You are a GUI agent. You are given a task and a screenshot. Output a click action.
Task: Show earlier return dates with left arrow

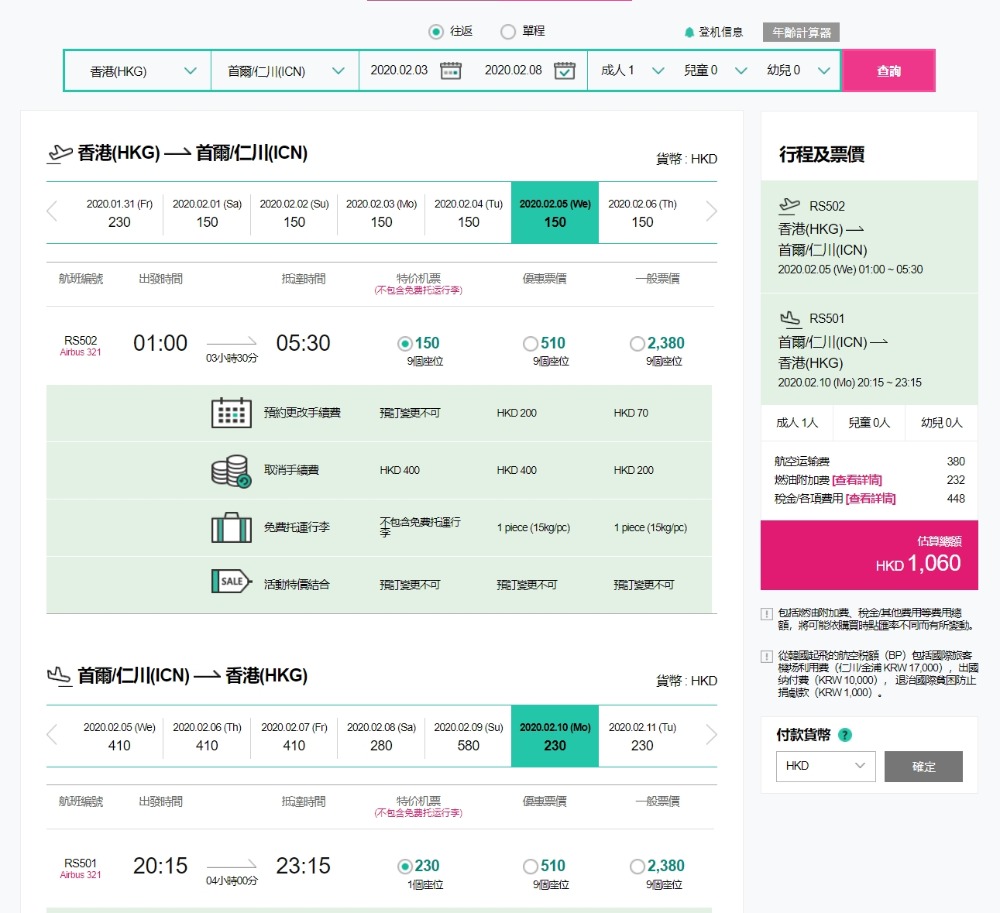pyautogui.click(x=53, y=735)
